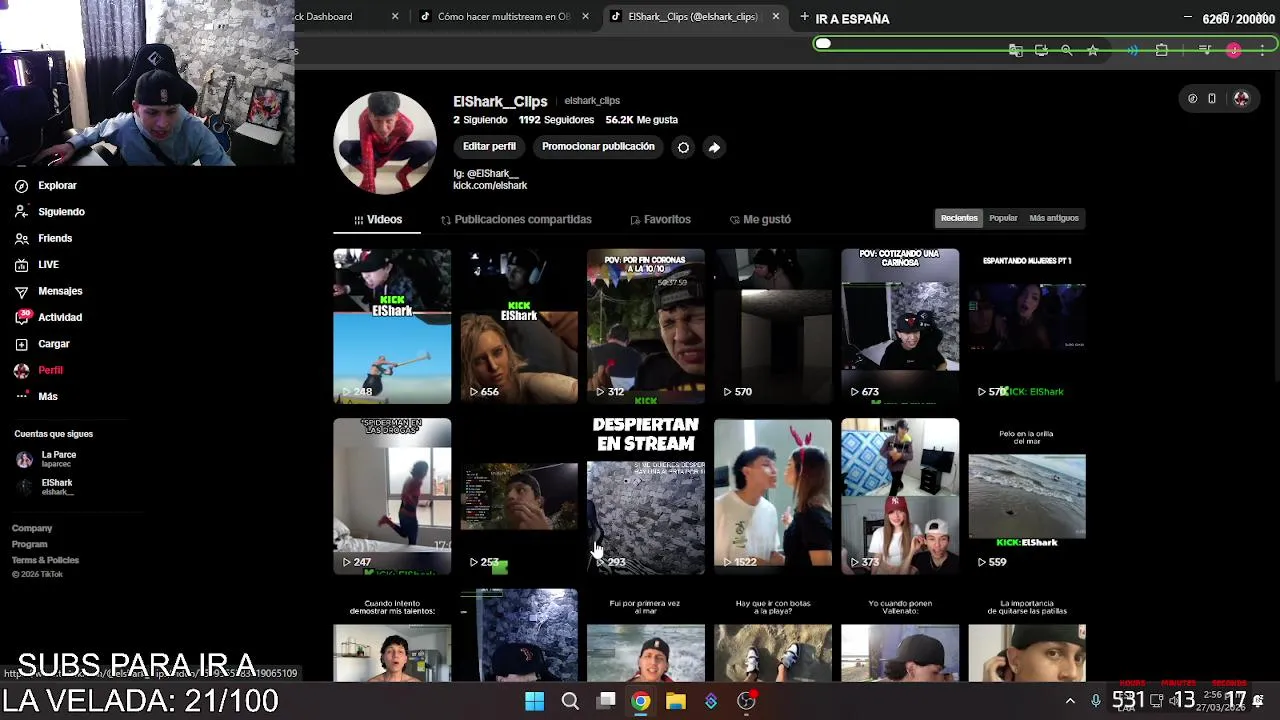Open the 2 Siguiendo list

480,120
